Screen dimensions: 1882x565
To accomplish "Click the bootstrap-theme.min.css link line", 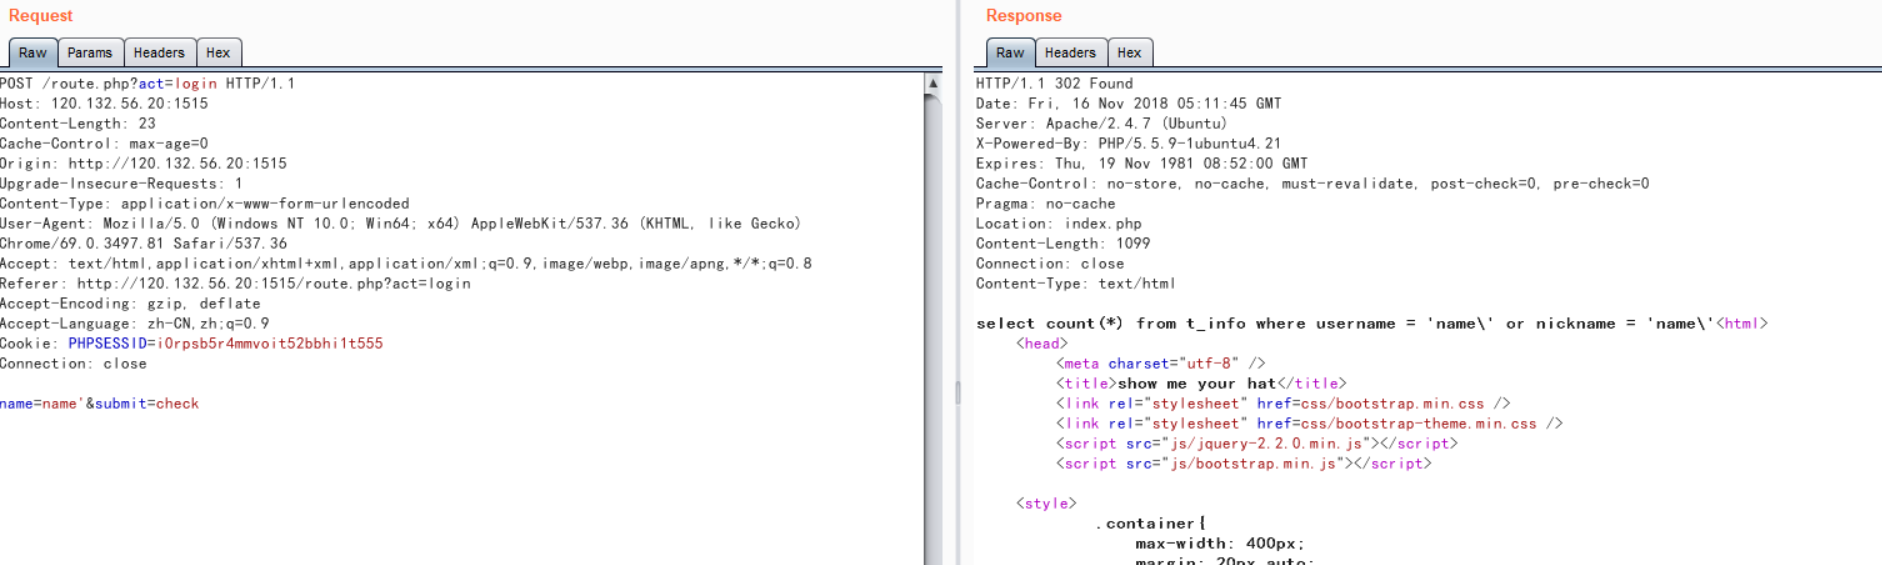I will click(1309, 424).
